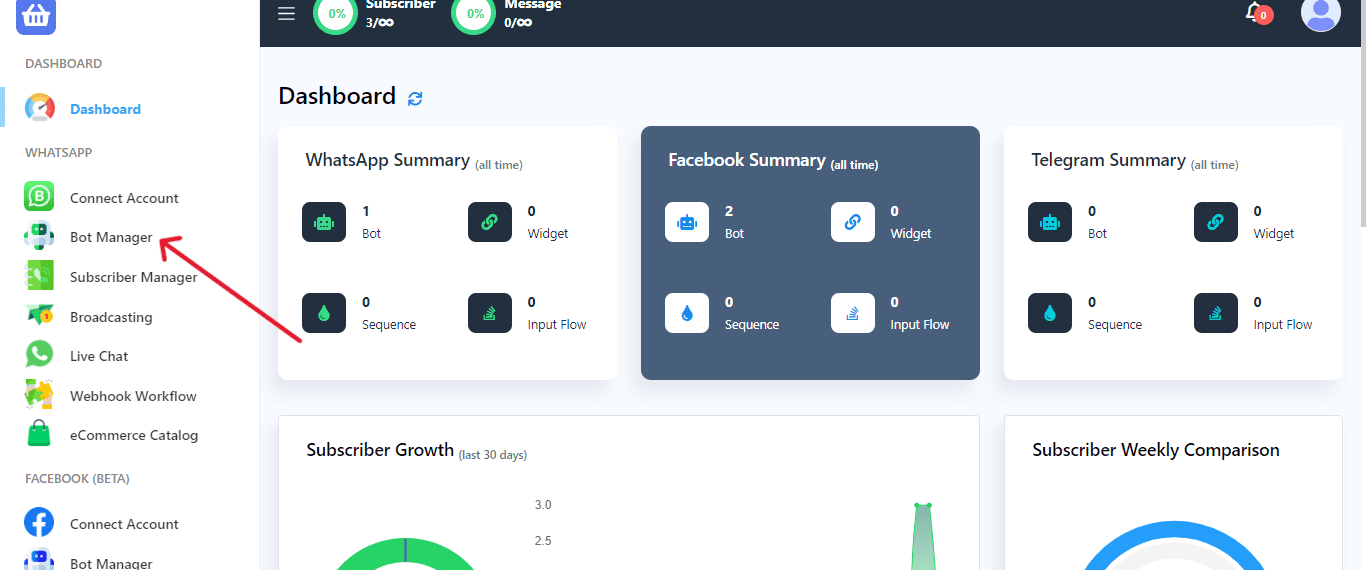This screenshot has width=1366, height=570.
Task: Open WhatsApp Connect Account
Action: tap(124, 198)
